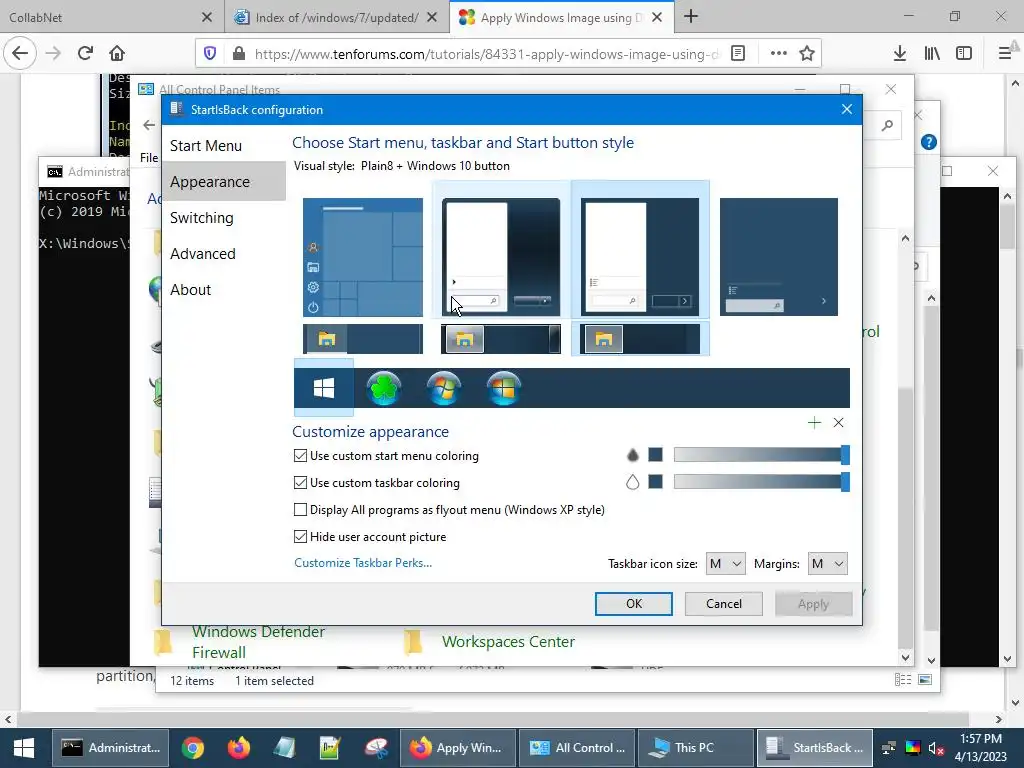
Task: Pick the taskbar color swatch
Action: point(656,482)
